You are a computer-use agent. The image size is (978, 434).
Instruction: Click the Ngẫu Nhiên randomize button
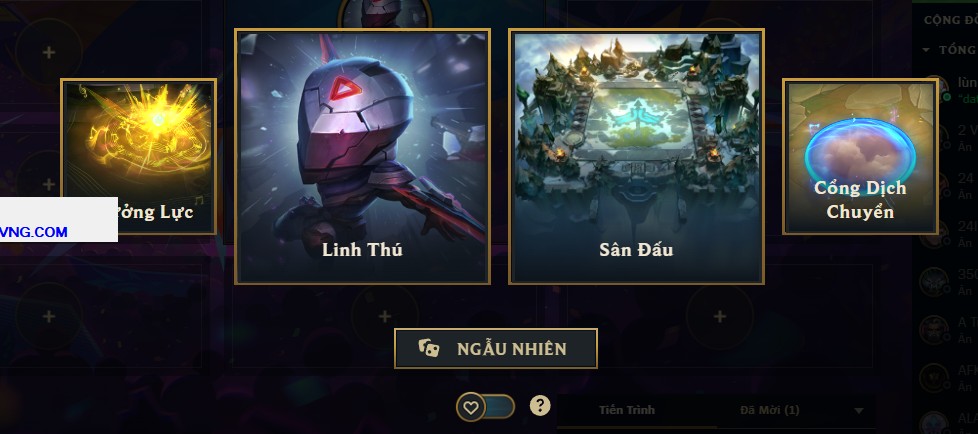tap(496, 349)
